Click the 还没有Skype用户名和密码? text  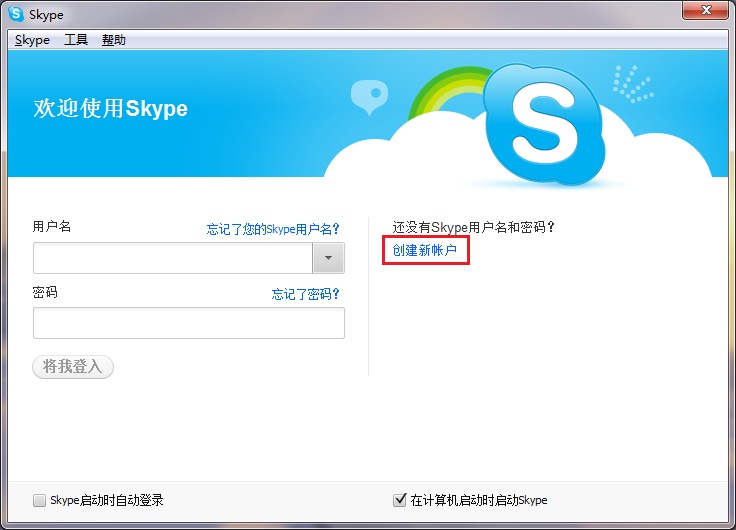click(474, 227)
